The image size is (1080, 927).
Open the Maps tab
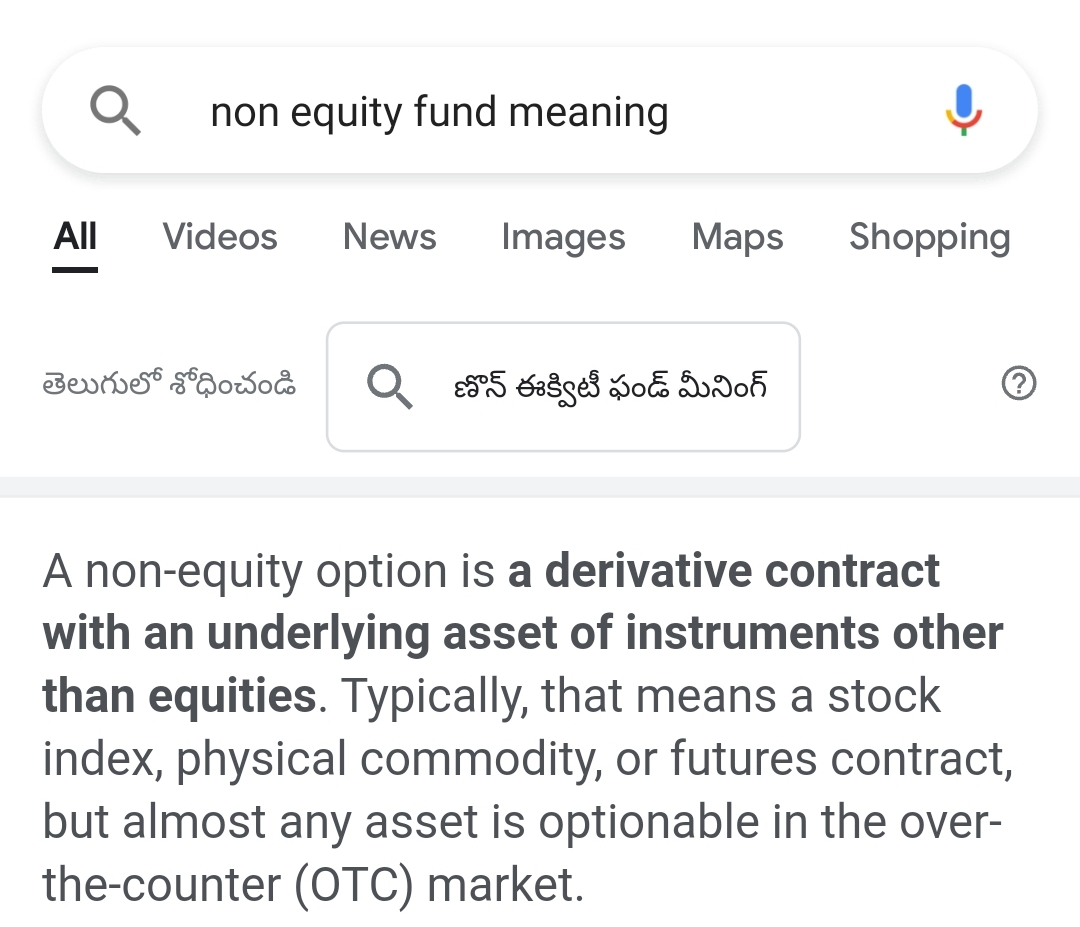coord(737,238)
